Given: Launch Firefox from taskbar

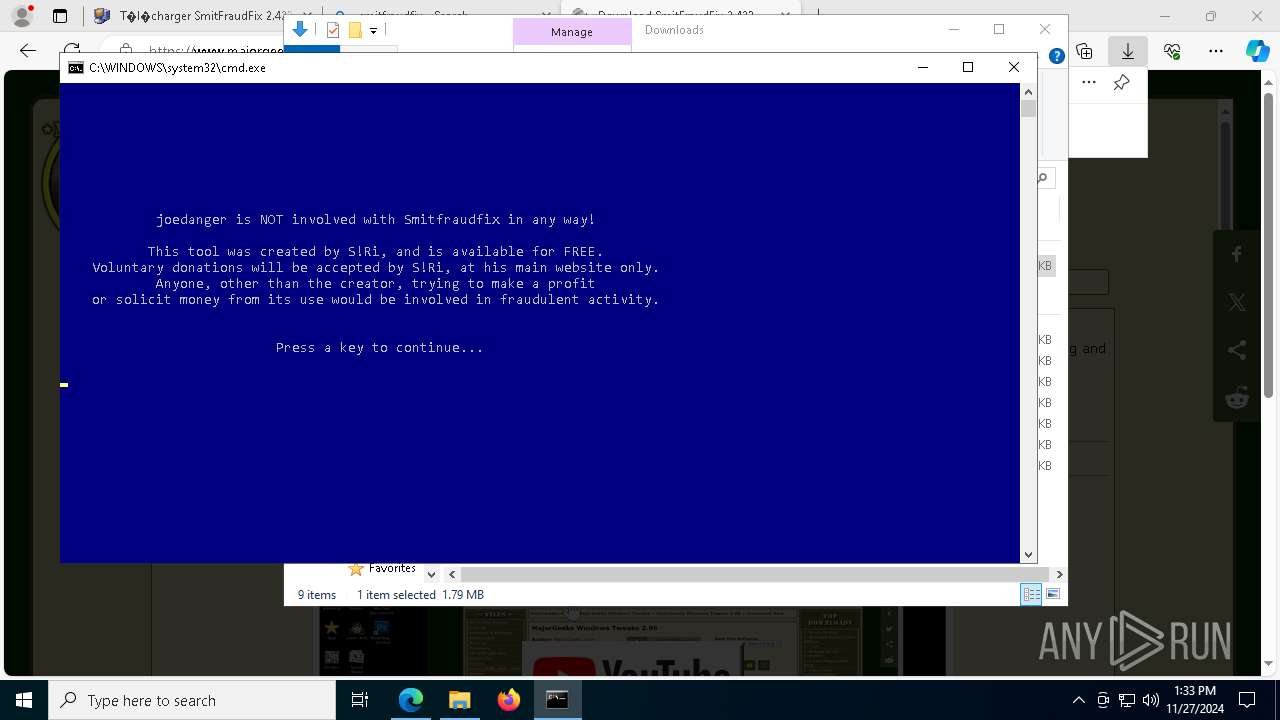Looking at the screenshot, I should [509, 700].
